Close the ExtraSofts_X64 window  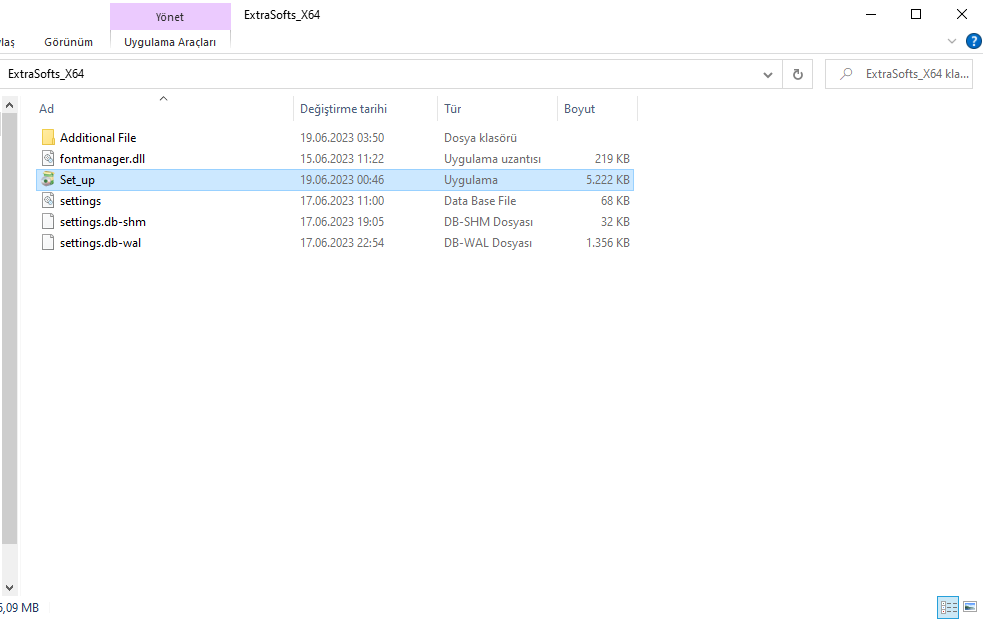tap(962, 14)
